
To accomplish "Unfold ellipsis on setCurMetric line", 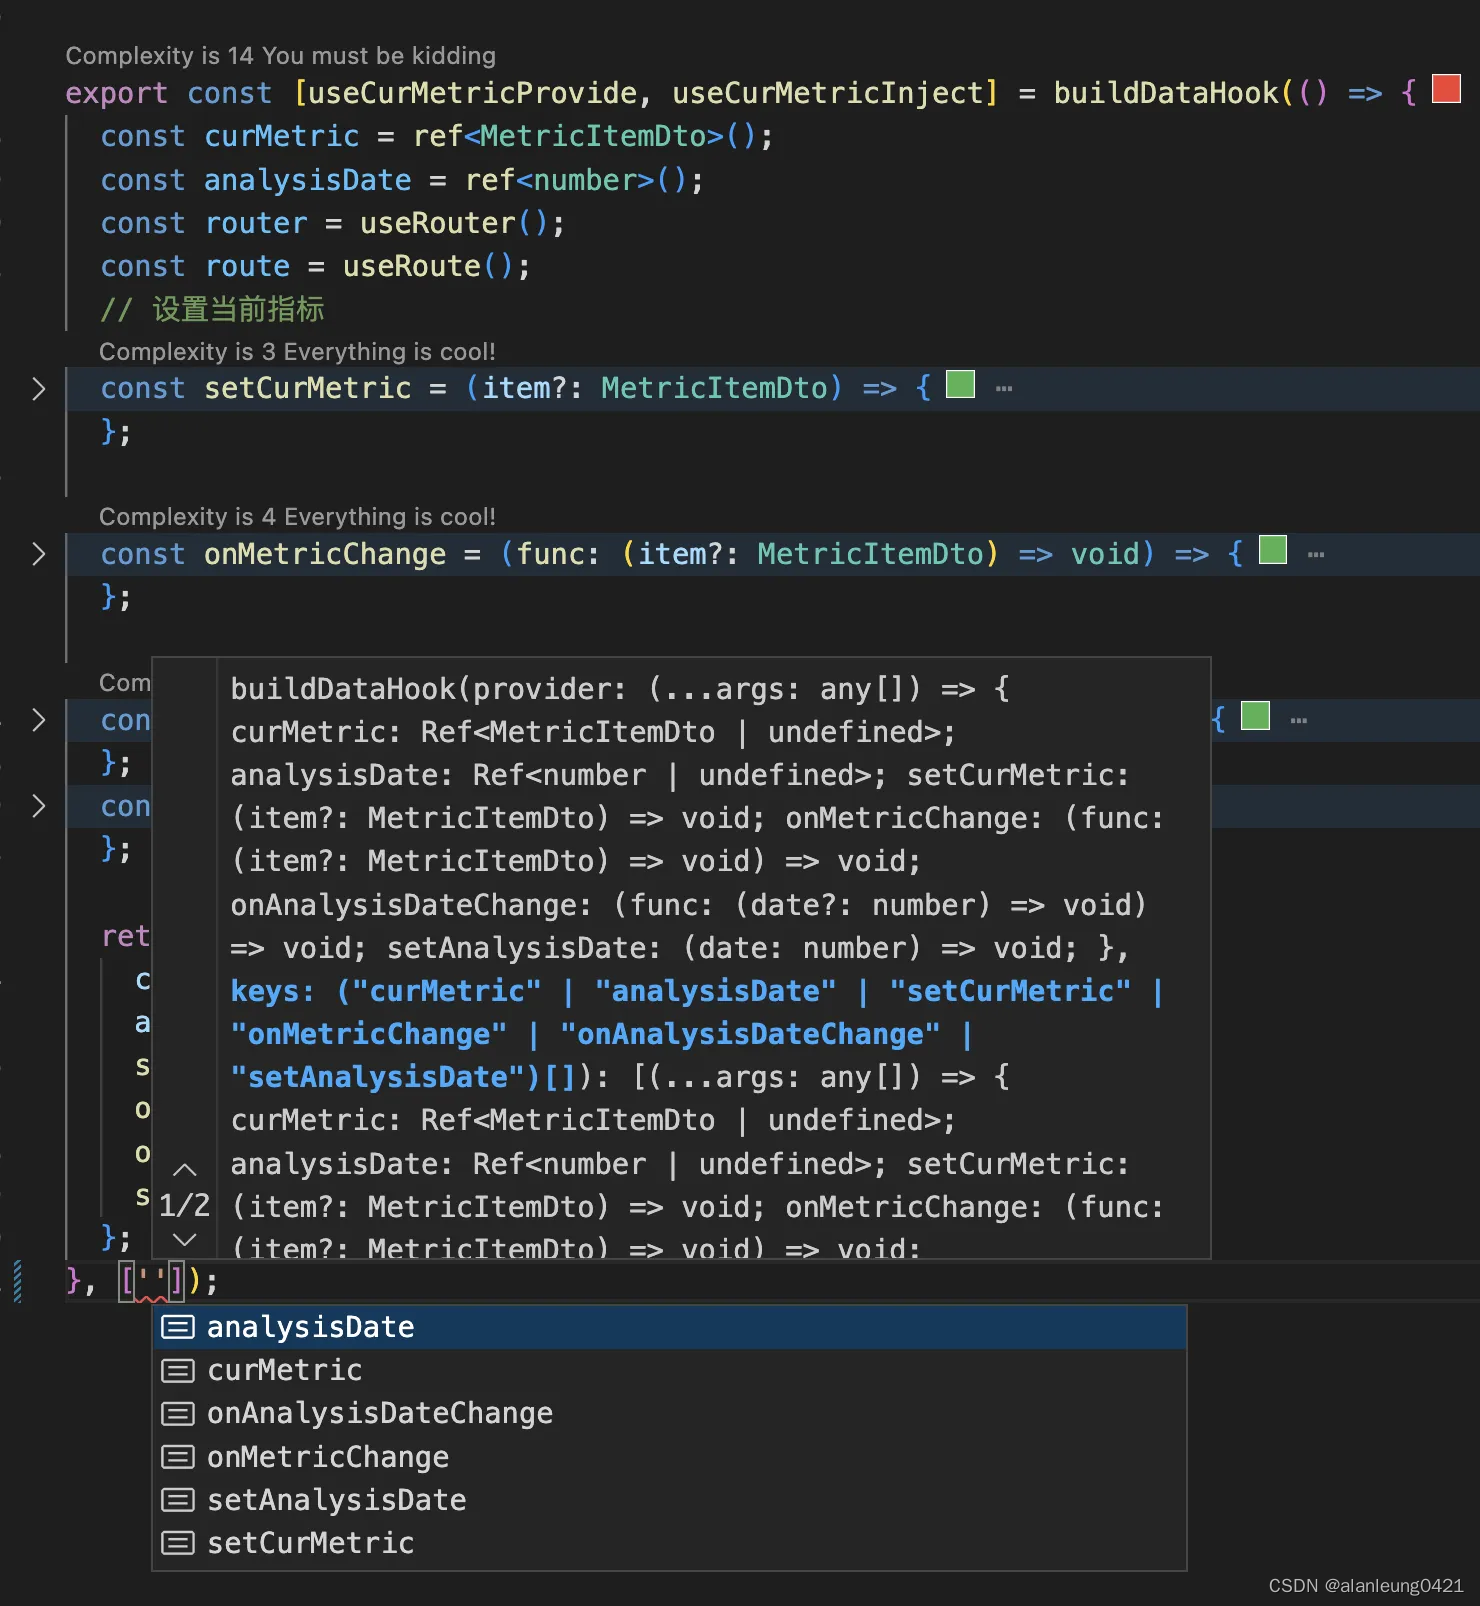I will click(x=1005, y=389).
